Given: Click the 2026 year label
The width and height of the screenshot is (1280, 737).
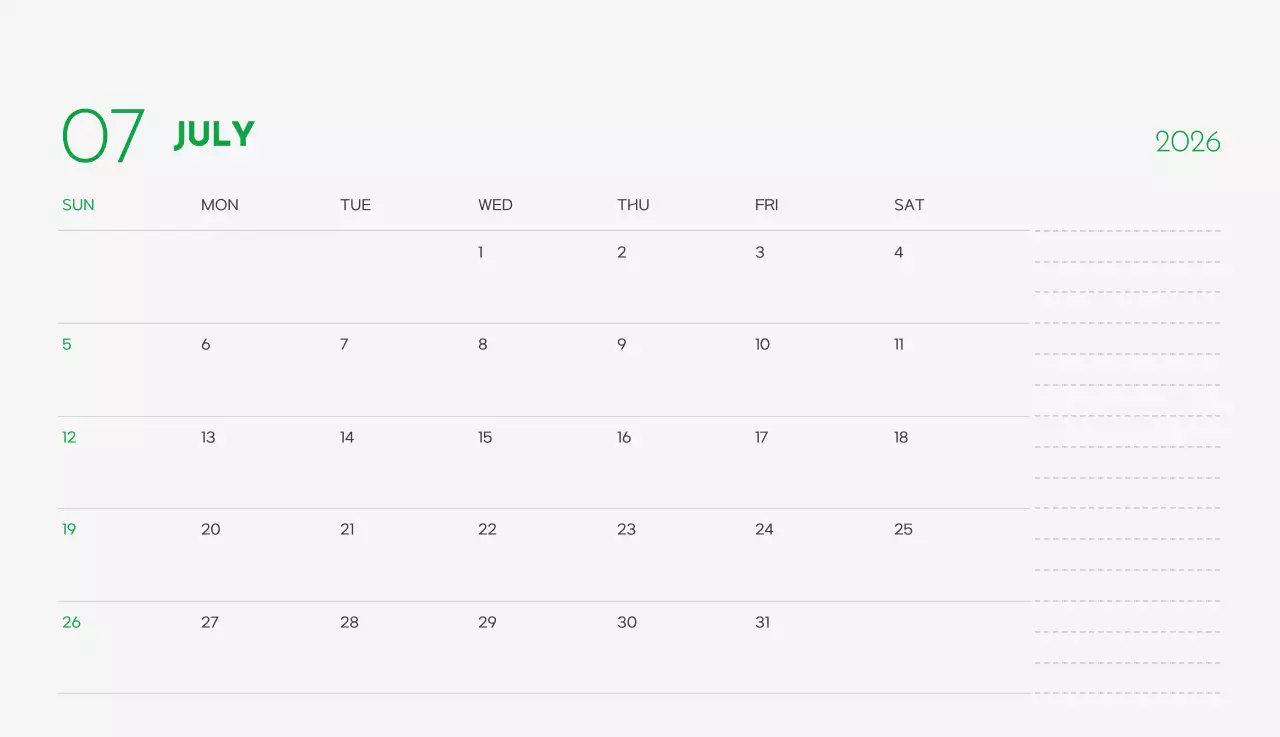Looking at the screenshot, I should pos(1187,142).
